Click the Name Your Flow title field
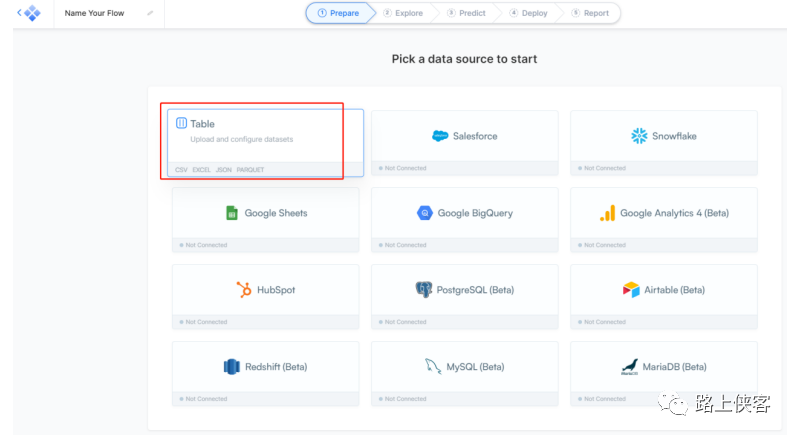 pyautogui.click(x=94, y=13)
